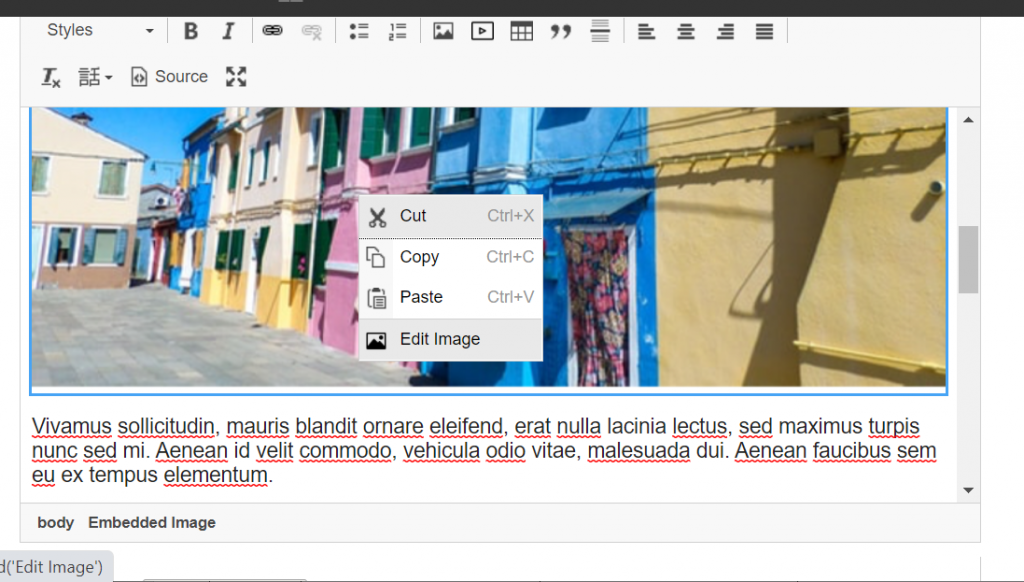Click the Source button
Screen dimensions: 1024x582
[x=169, y=77]
